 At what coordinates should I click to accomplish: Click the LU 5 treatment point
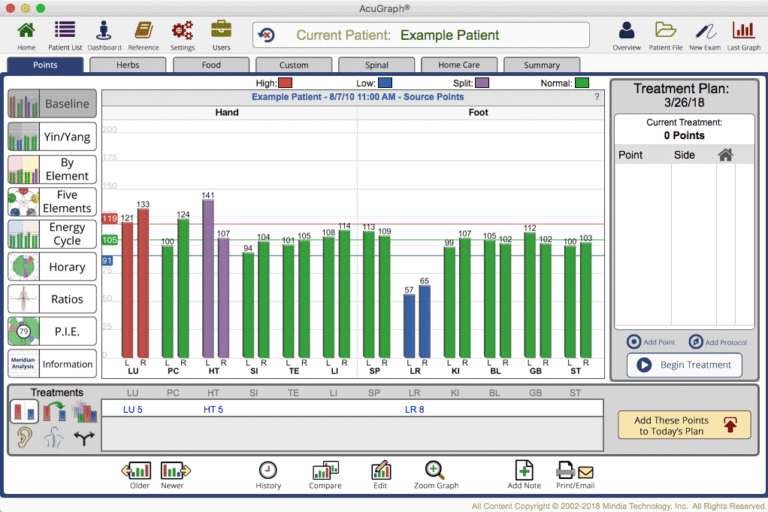click(132, 409)
